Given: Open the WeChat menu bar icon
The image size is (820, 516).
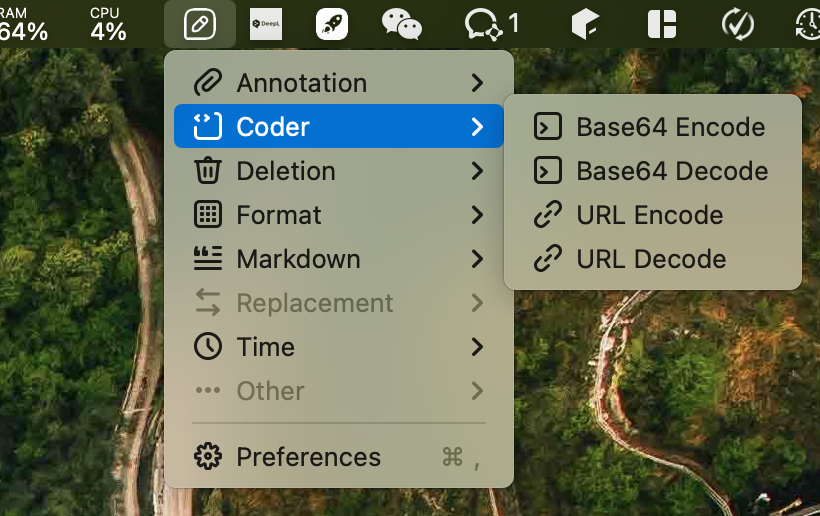Looking at the screenshot, I should click(x=402, y=24).
